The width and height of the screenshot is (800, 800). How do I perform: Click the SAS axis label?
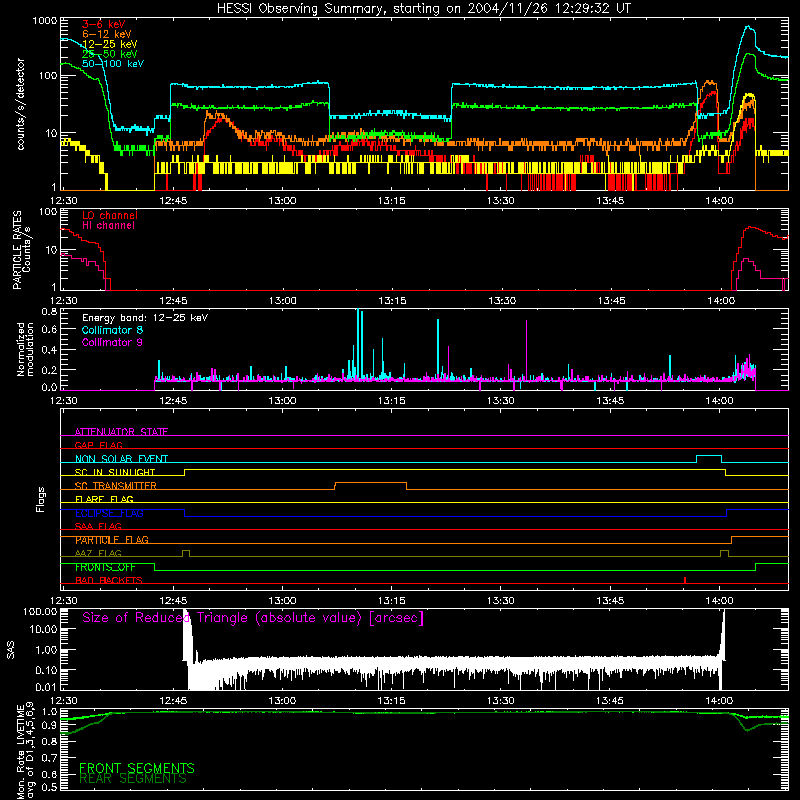pos(10,650)
